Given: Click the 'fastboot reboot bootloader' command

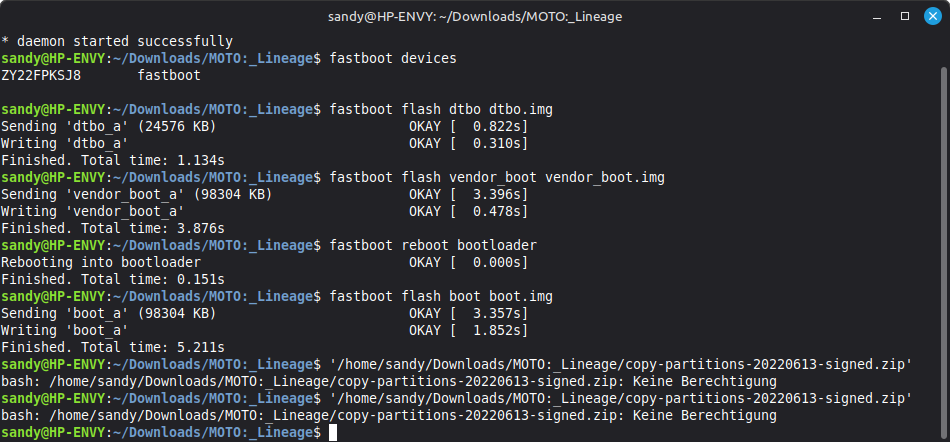Looking at the screenshot, I should (x=432, y=246).
